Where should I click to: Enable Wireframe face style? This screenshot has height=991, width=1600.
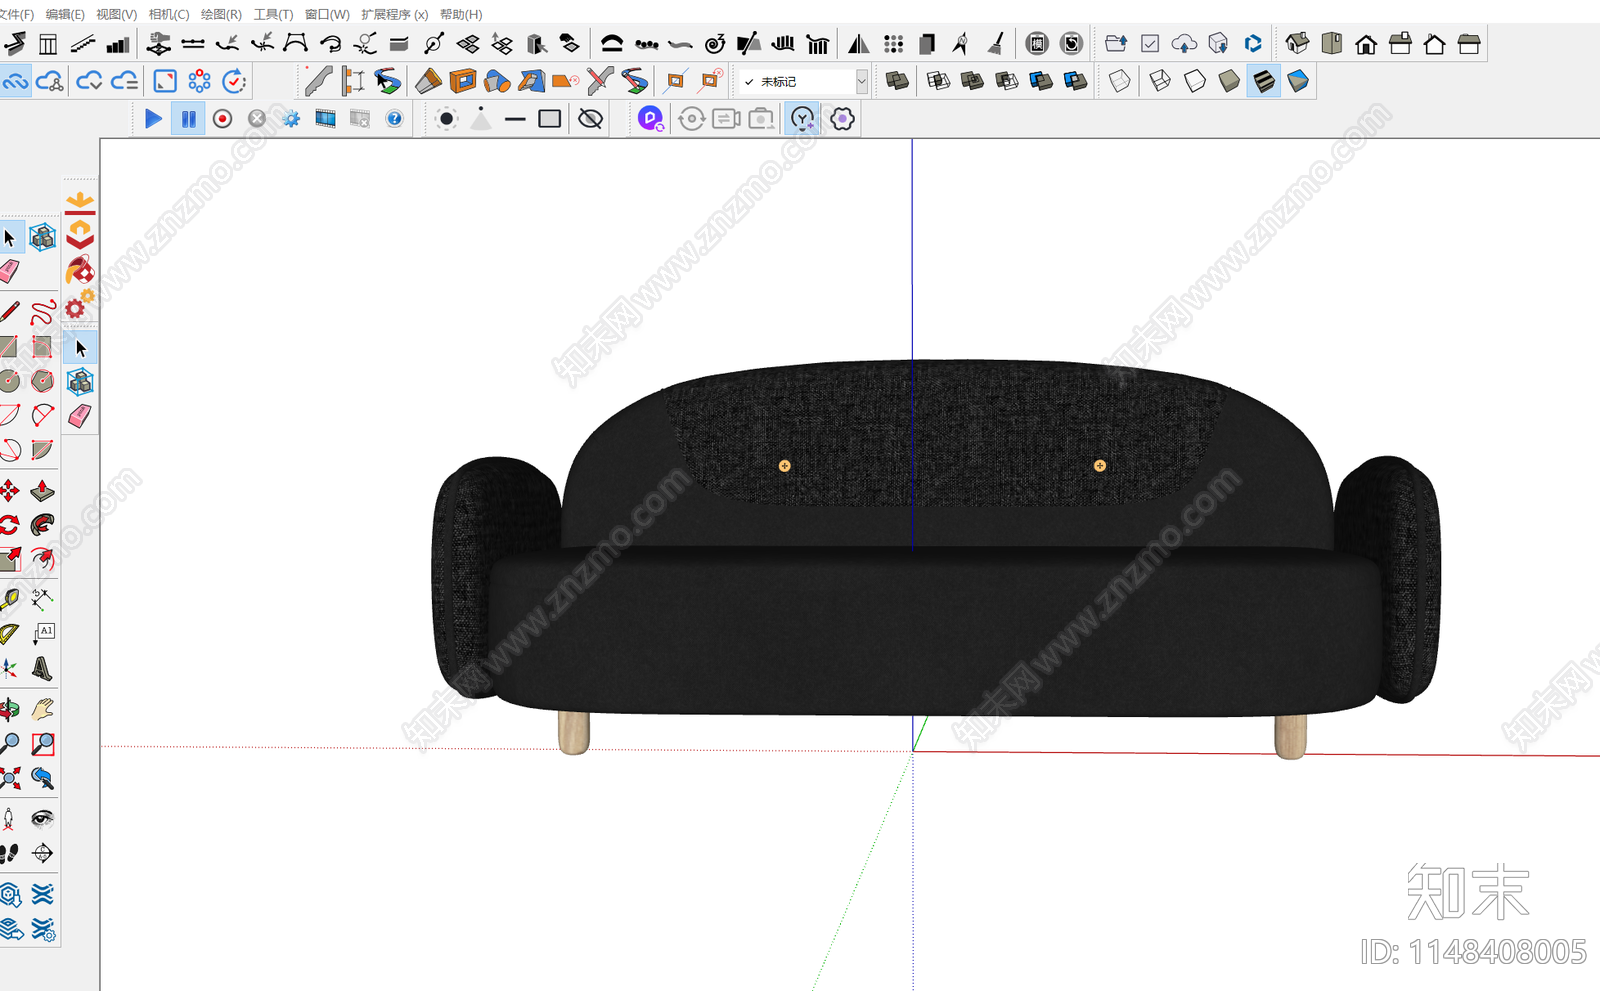[1160, 81]
